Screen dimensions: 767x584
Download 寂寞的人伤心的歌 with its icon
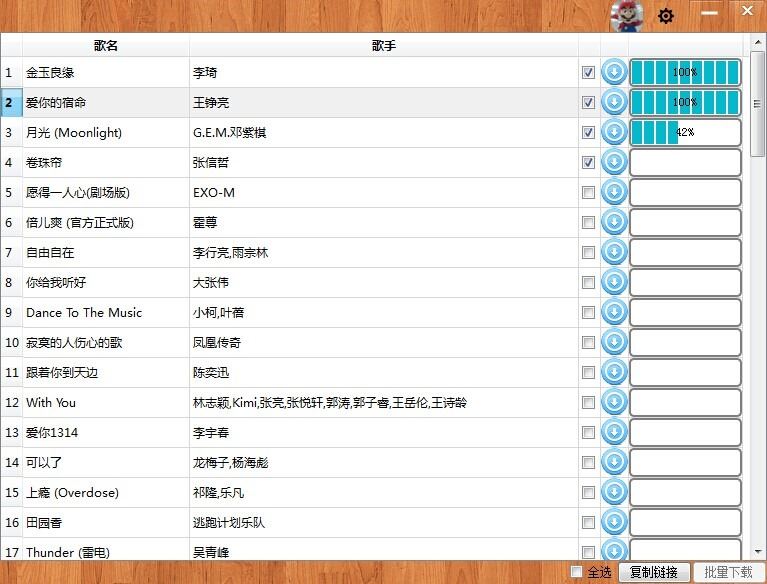[x=614, y=342]
